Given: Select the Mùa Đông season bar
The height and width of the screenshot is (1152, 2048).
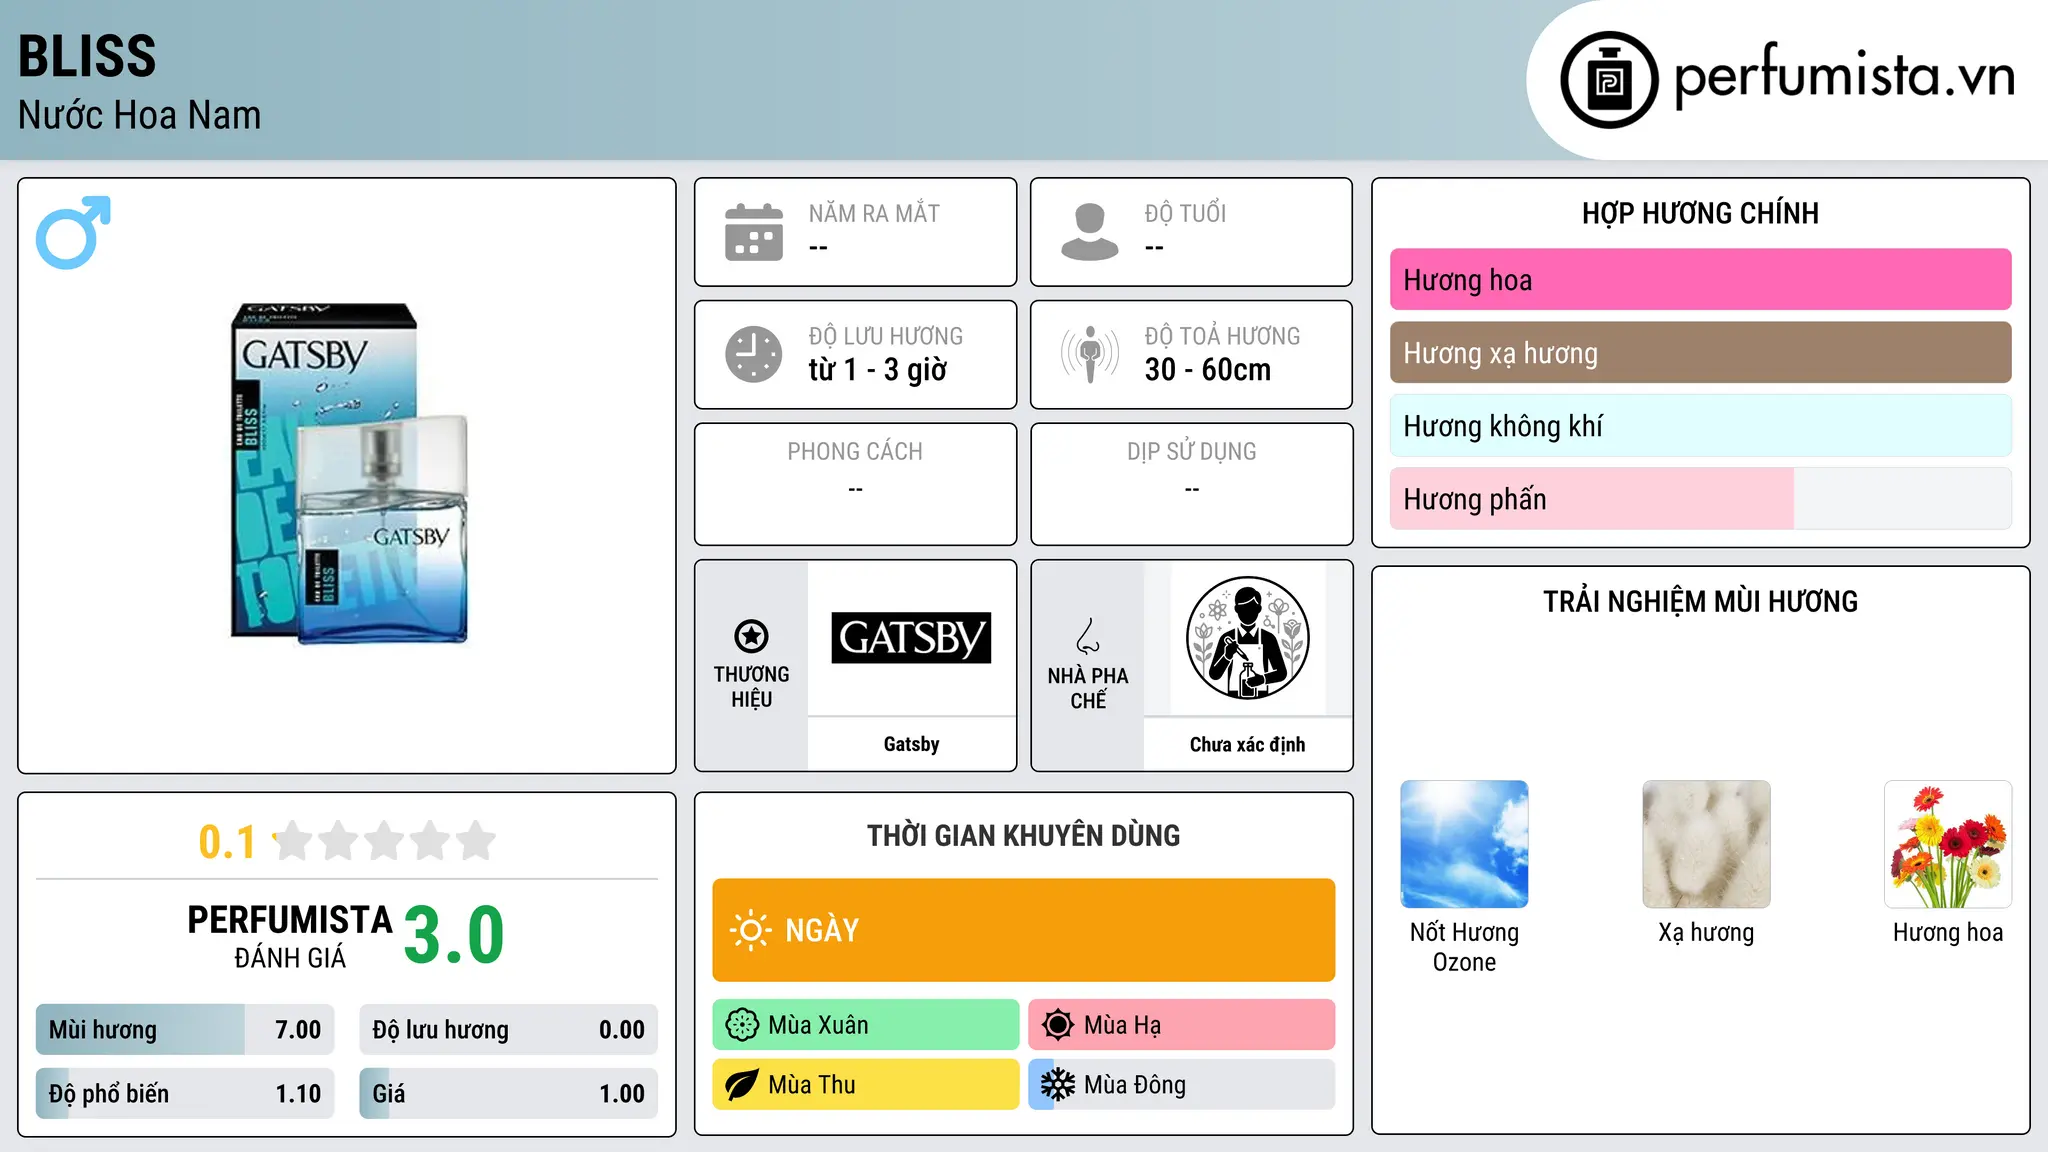Looking at the screenshot, I should [1181, 1085].
